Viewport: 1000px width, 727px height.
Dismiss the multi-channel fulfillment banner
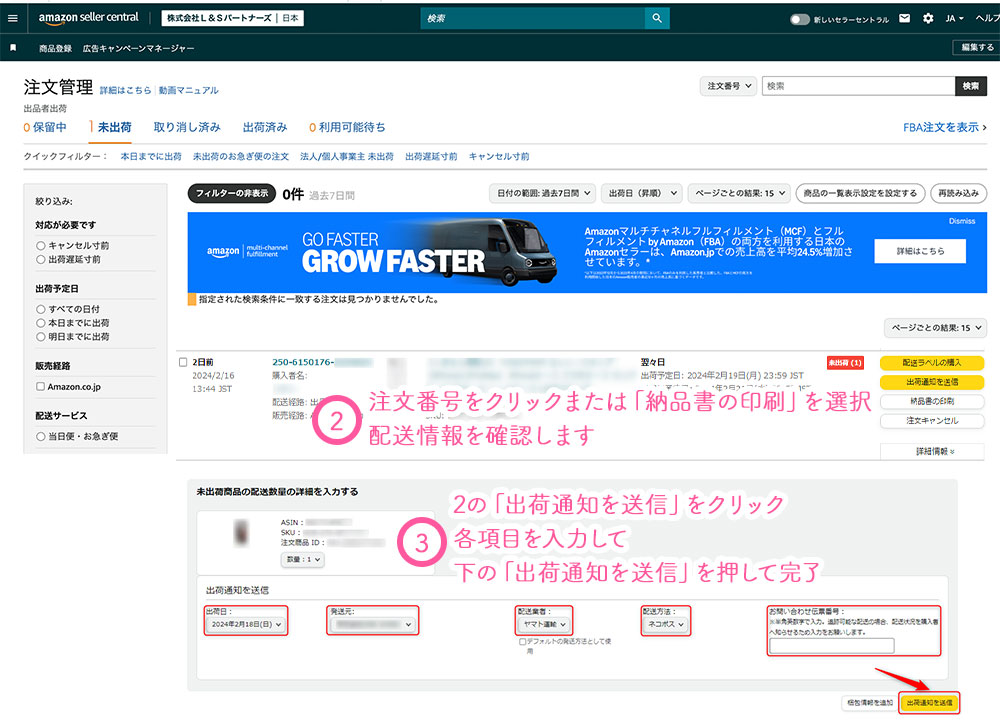[961, 221]
